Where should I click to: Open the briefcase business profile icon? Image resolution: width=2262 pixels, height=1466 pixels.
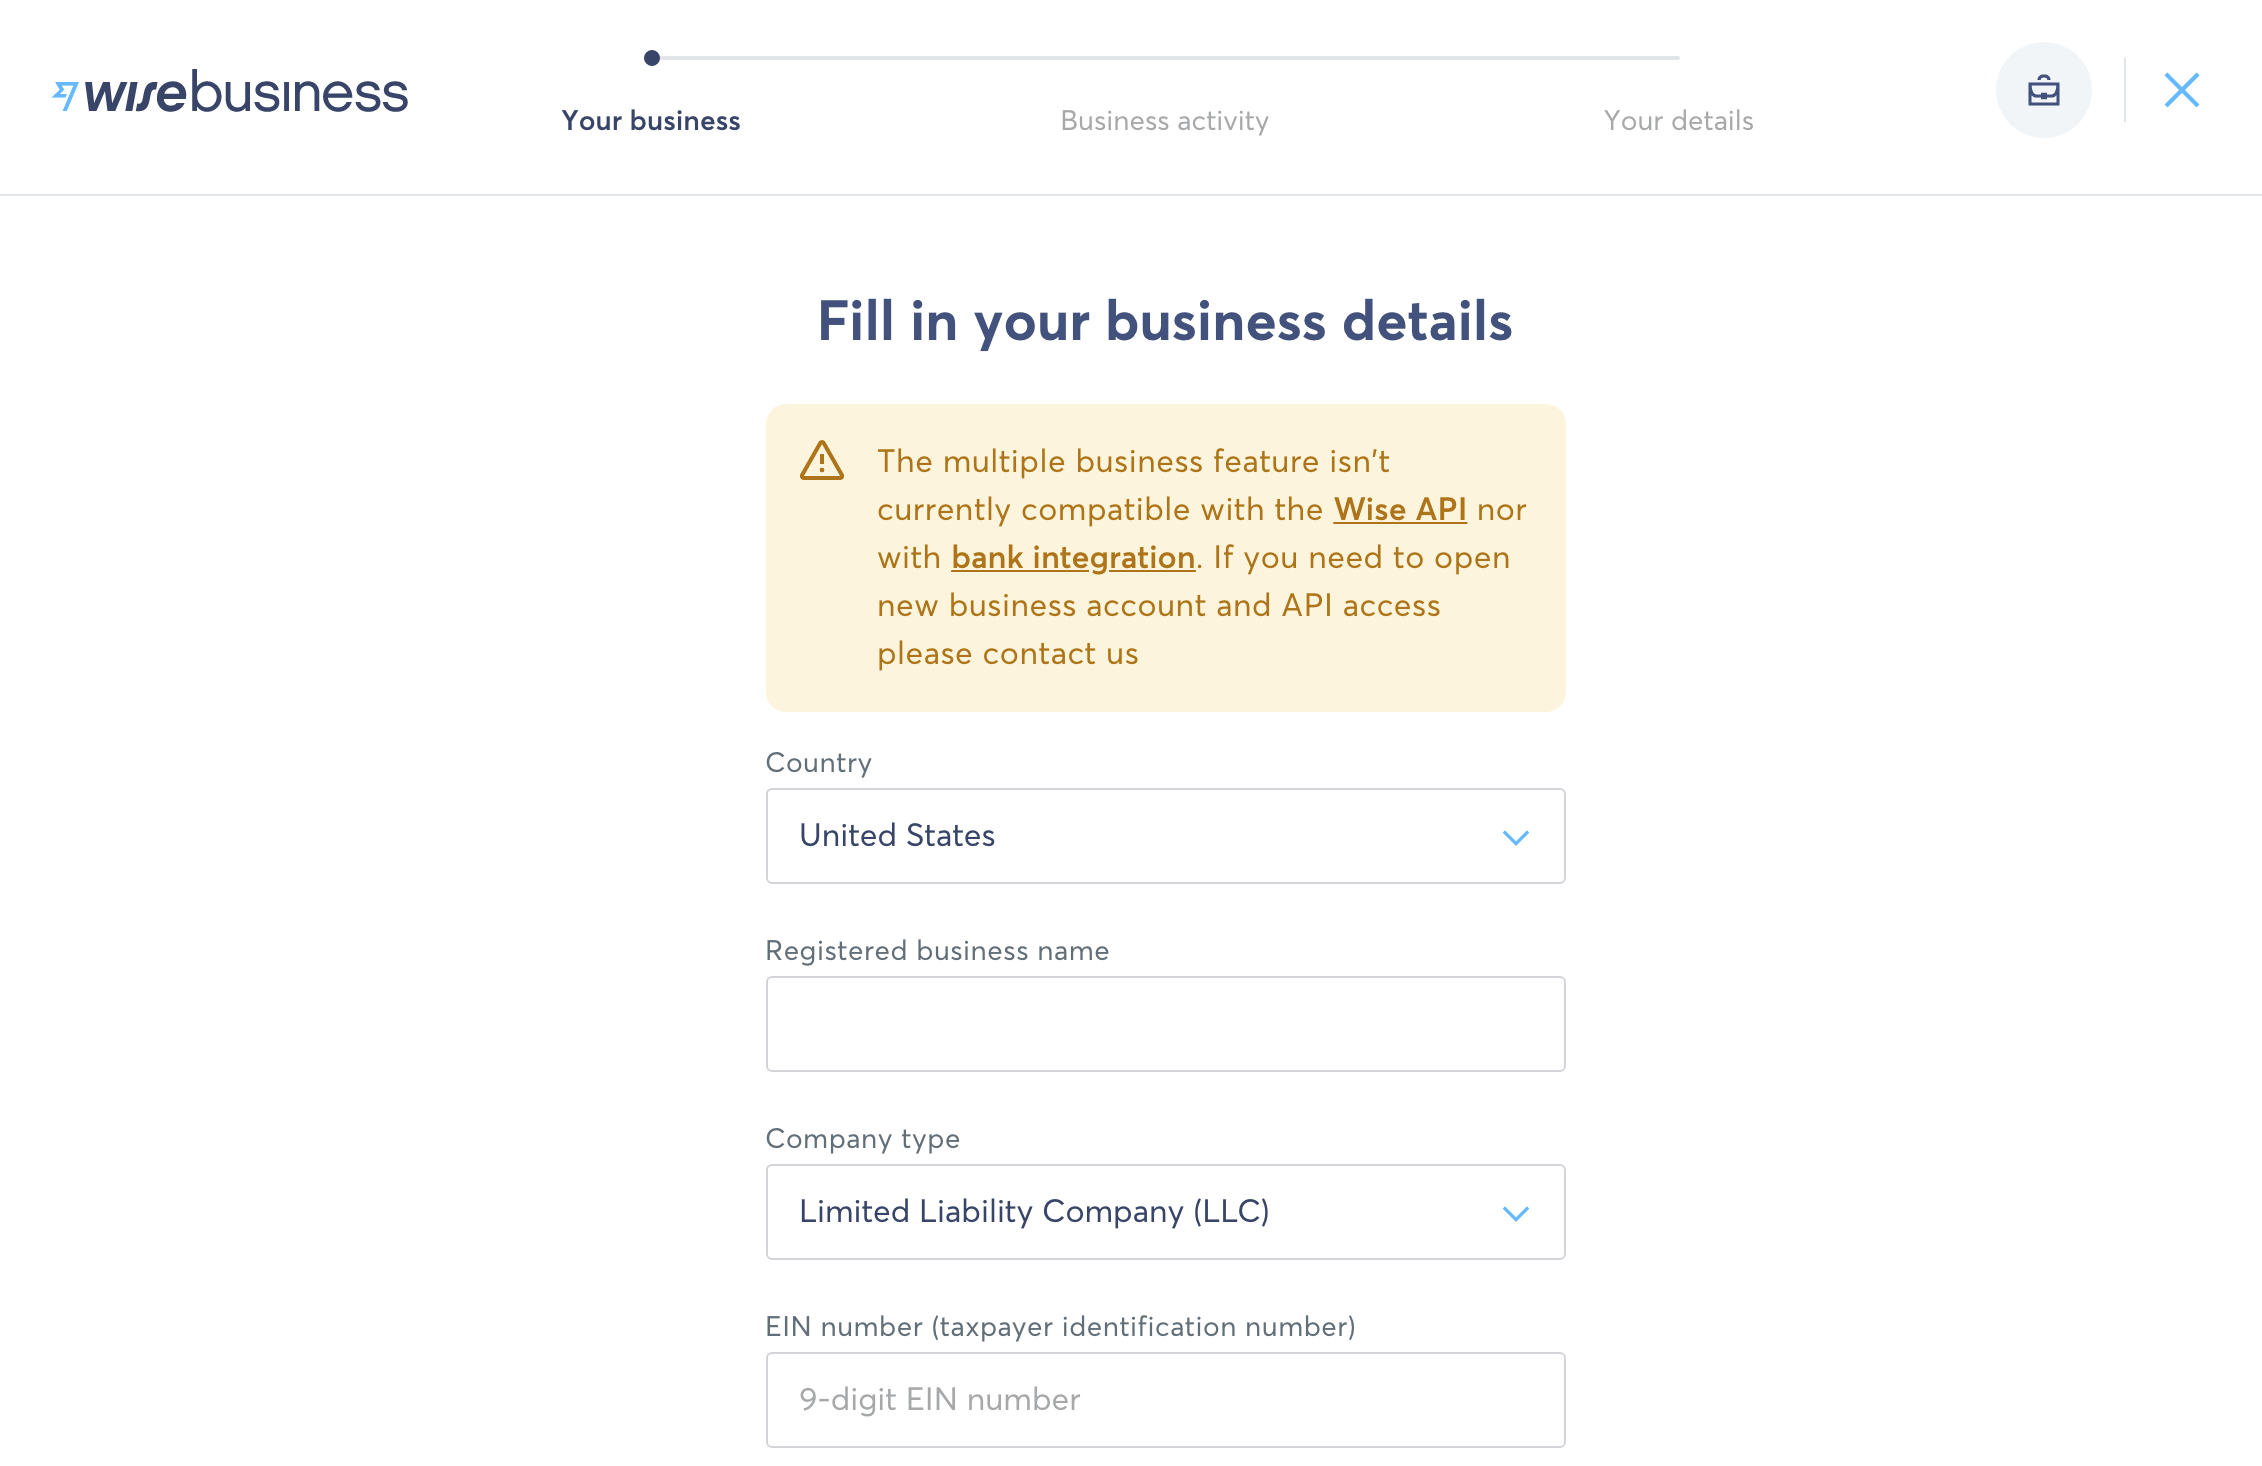[2043, 91]
